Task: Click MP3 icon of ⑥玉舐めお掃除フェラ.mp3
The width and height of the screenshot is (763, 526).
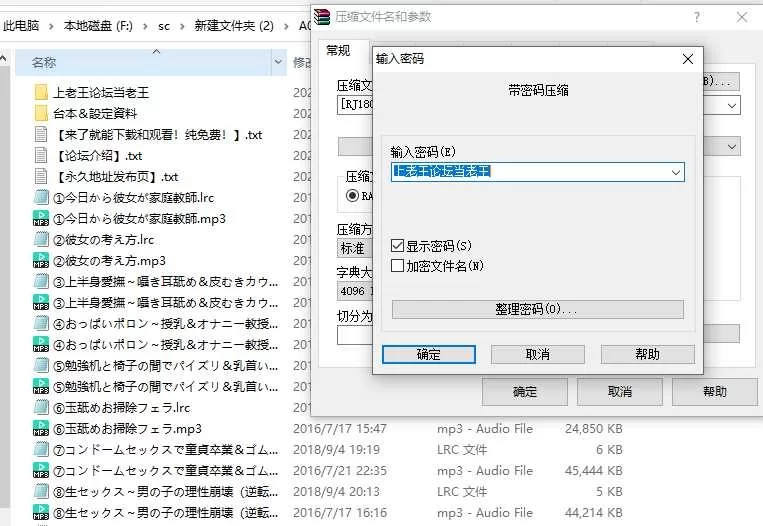Action: tap(41, 429)
